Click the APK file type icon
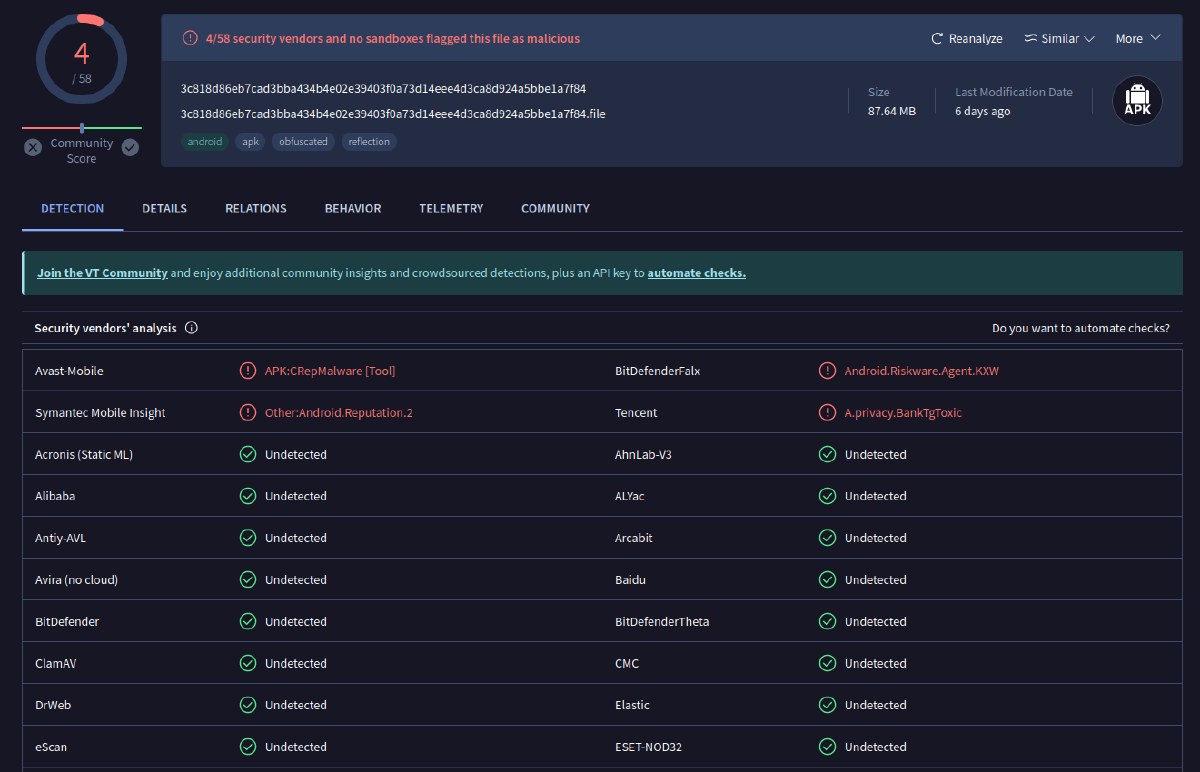1200x772 pixels. click(1137, 101)
